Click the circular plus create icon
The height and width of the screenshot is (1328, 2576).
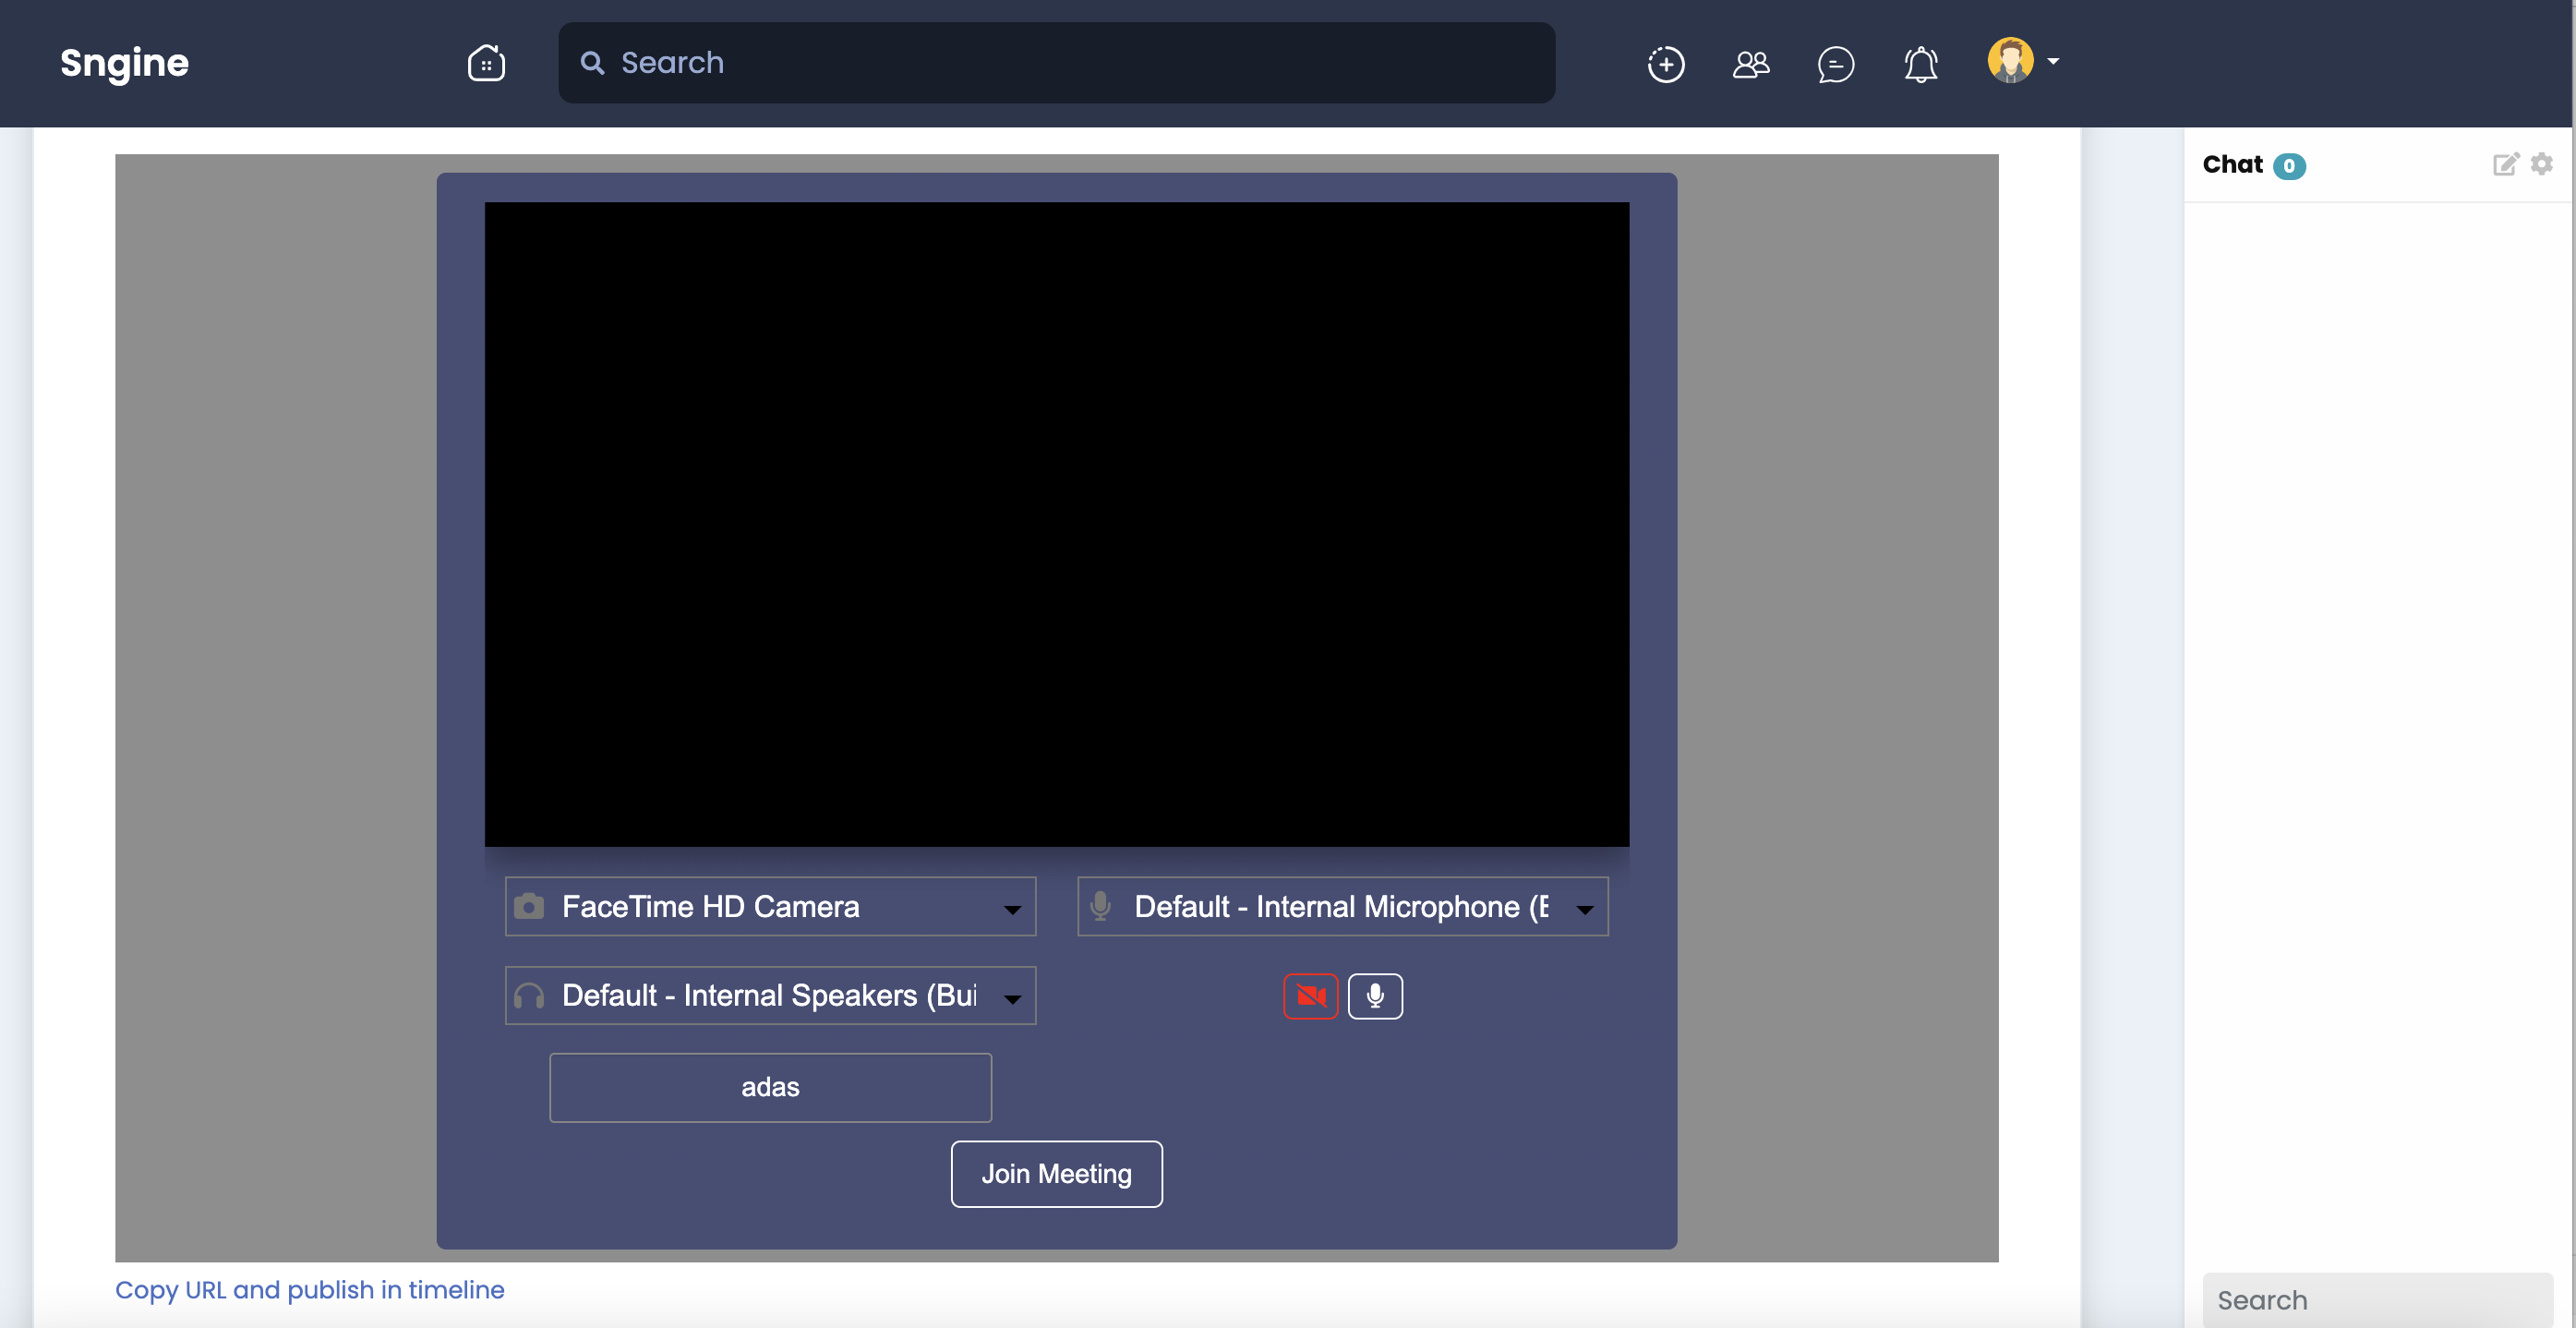tap(1665, 63)
